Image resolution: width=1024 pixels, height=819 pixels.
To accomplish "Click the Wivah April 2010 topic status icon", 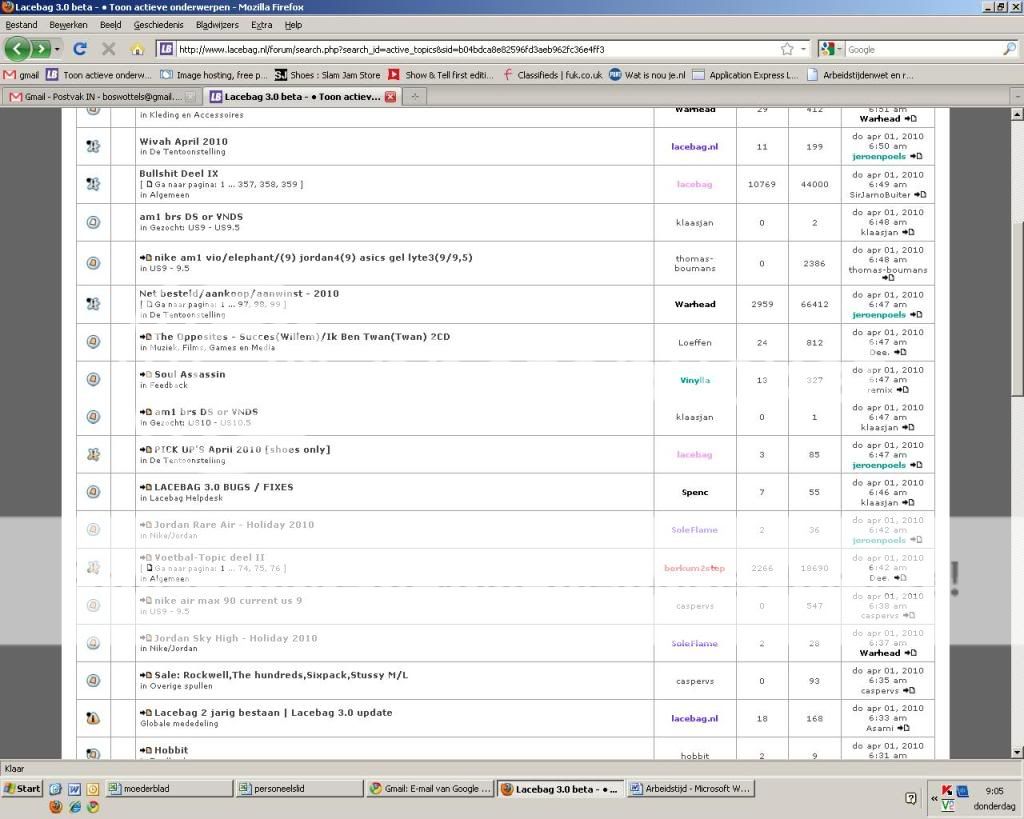I will coord(93,146).
